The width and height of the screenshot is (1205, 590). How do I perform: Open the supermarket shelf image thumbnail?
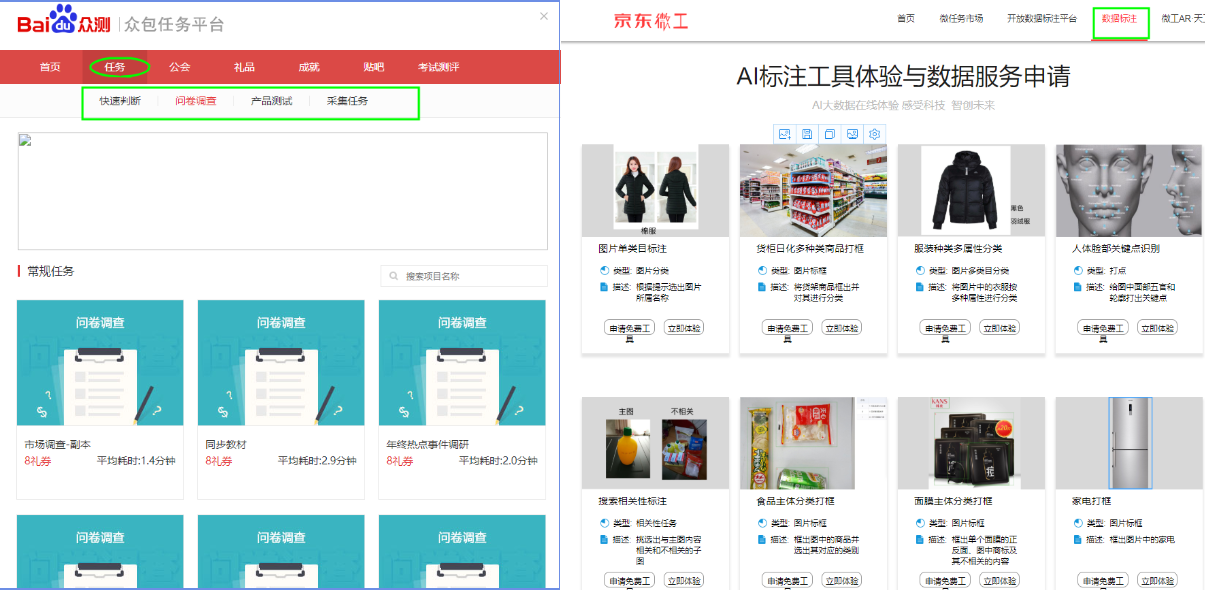point(814,190)
